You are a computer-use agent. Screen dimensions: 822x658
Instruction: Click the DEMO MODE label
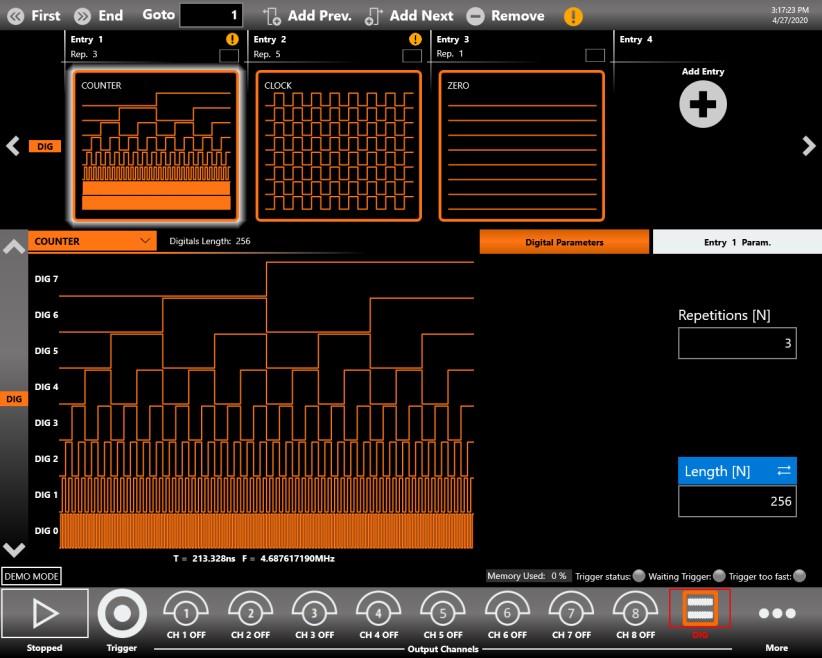pos(31,576)
